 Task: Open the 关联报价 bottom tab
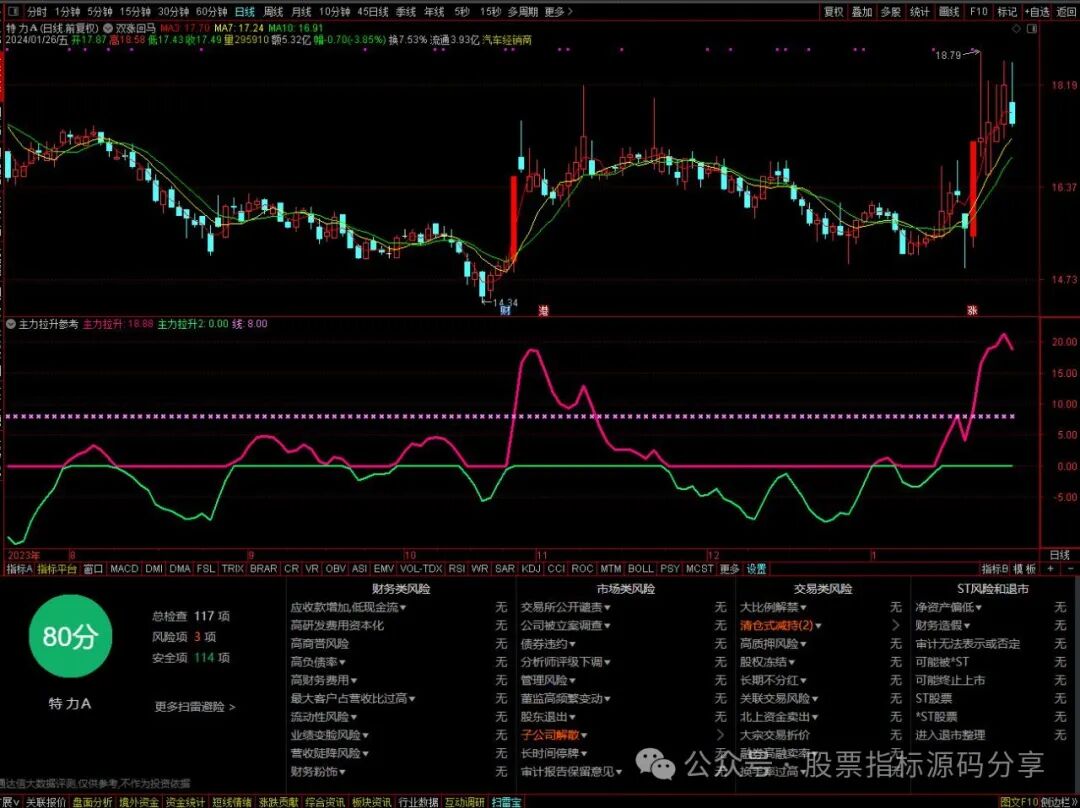tap(46, 802)
